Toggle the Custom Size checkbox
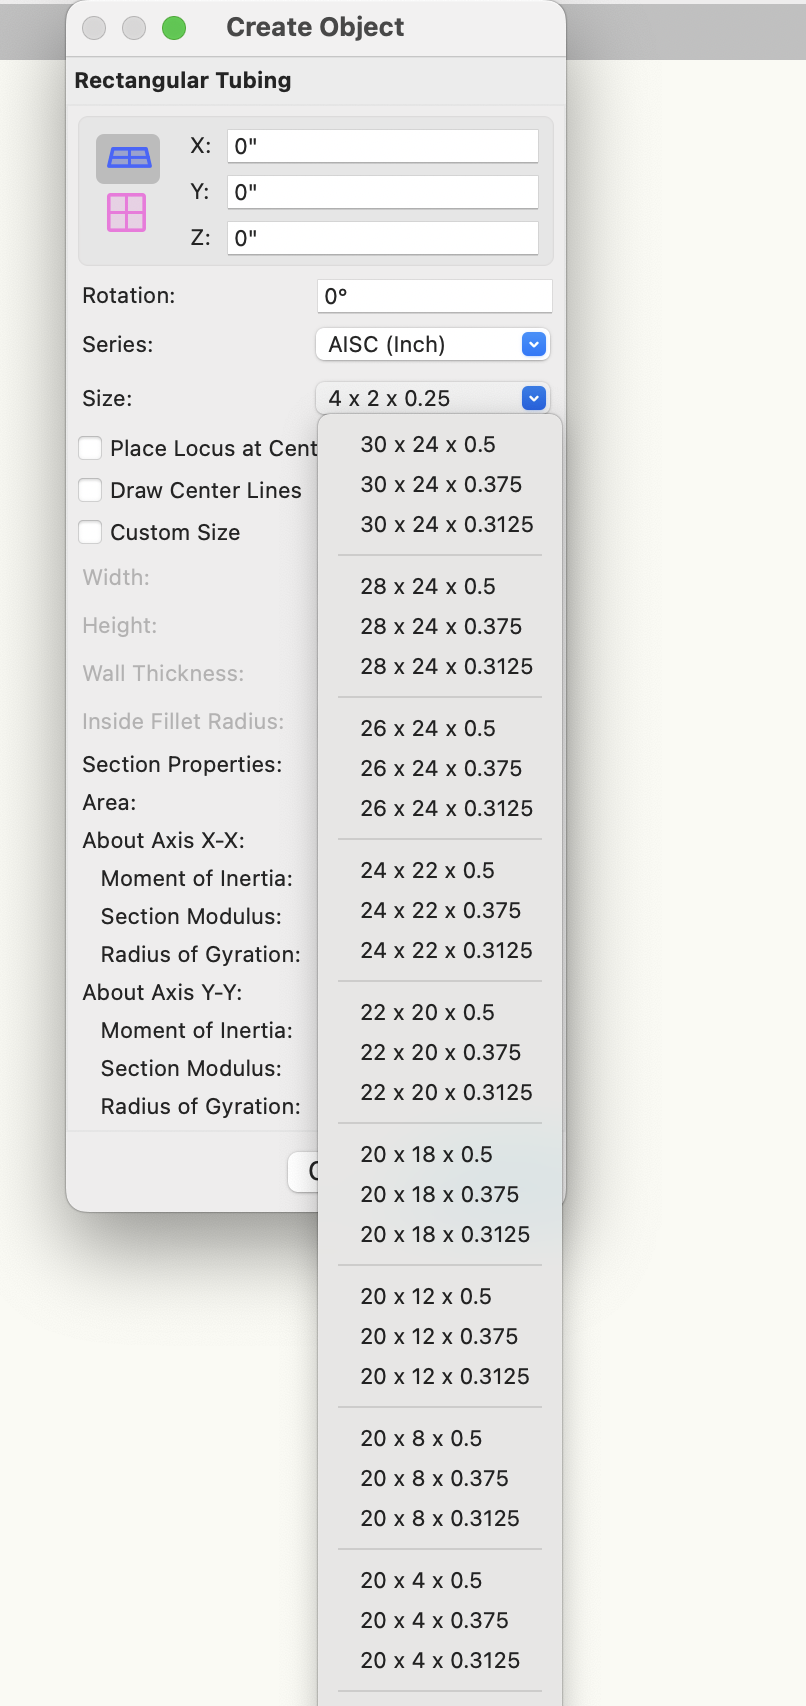The image size is (806, 1706). click(x=90, y=532)
